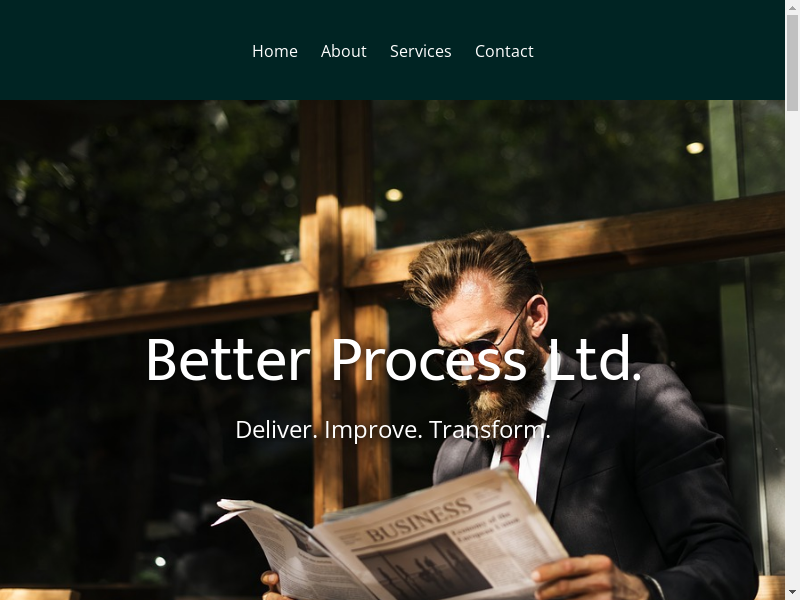Image resolution: width=800 pixels, height=600 pixels.
Task: Click the word 'Deliver.' in the tagline
Action: pos(277,430)
